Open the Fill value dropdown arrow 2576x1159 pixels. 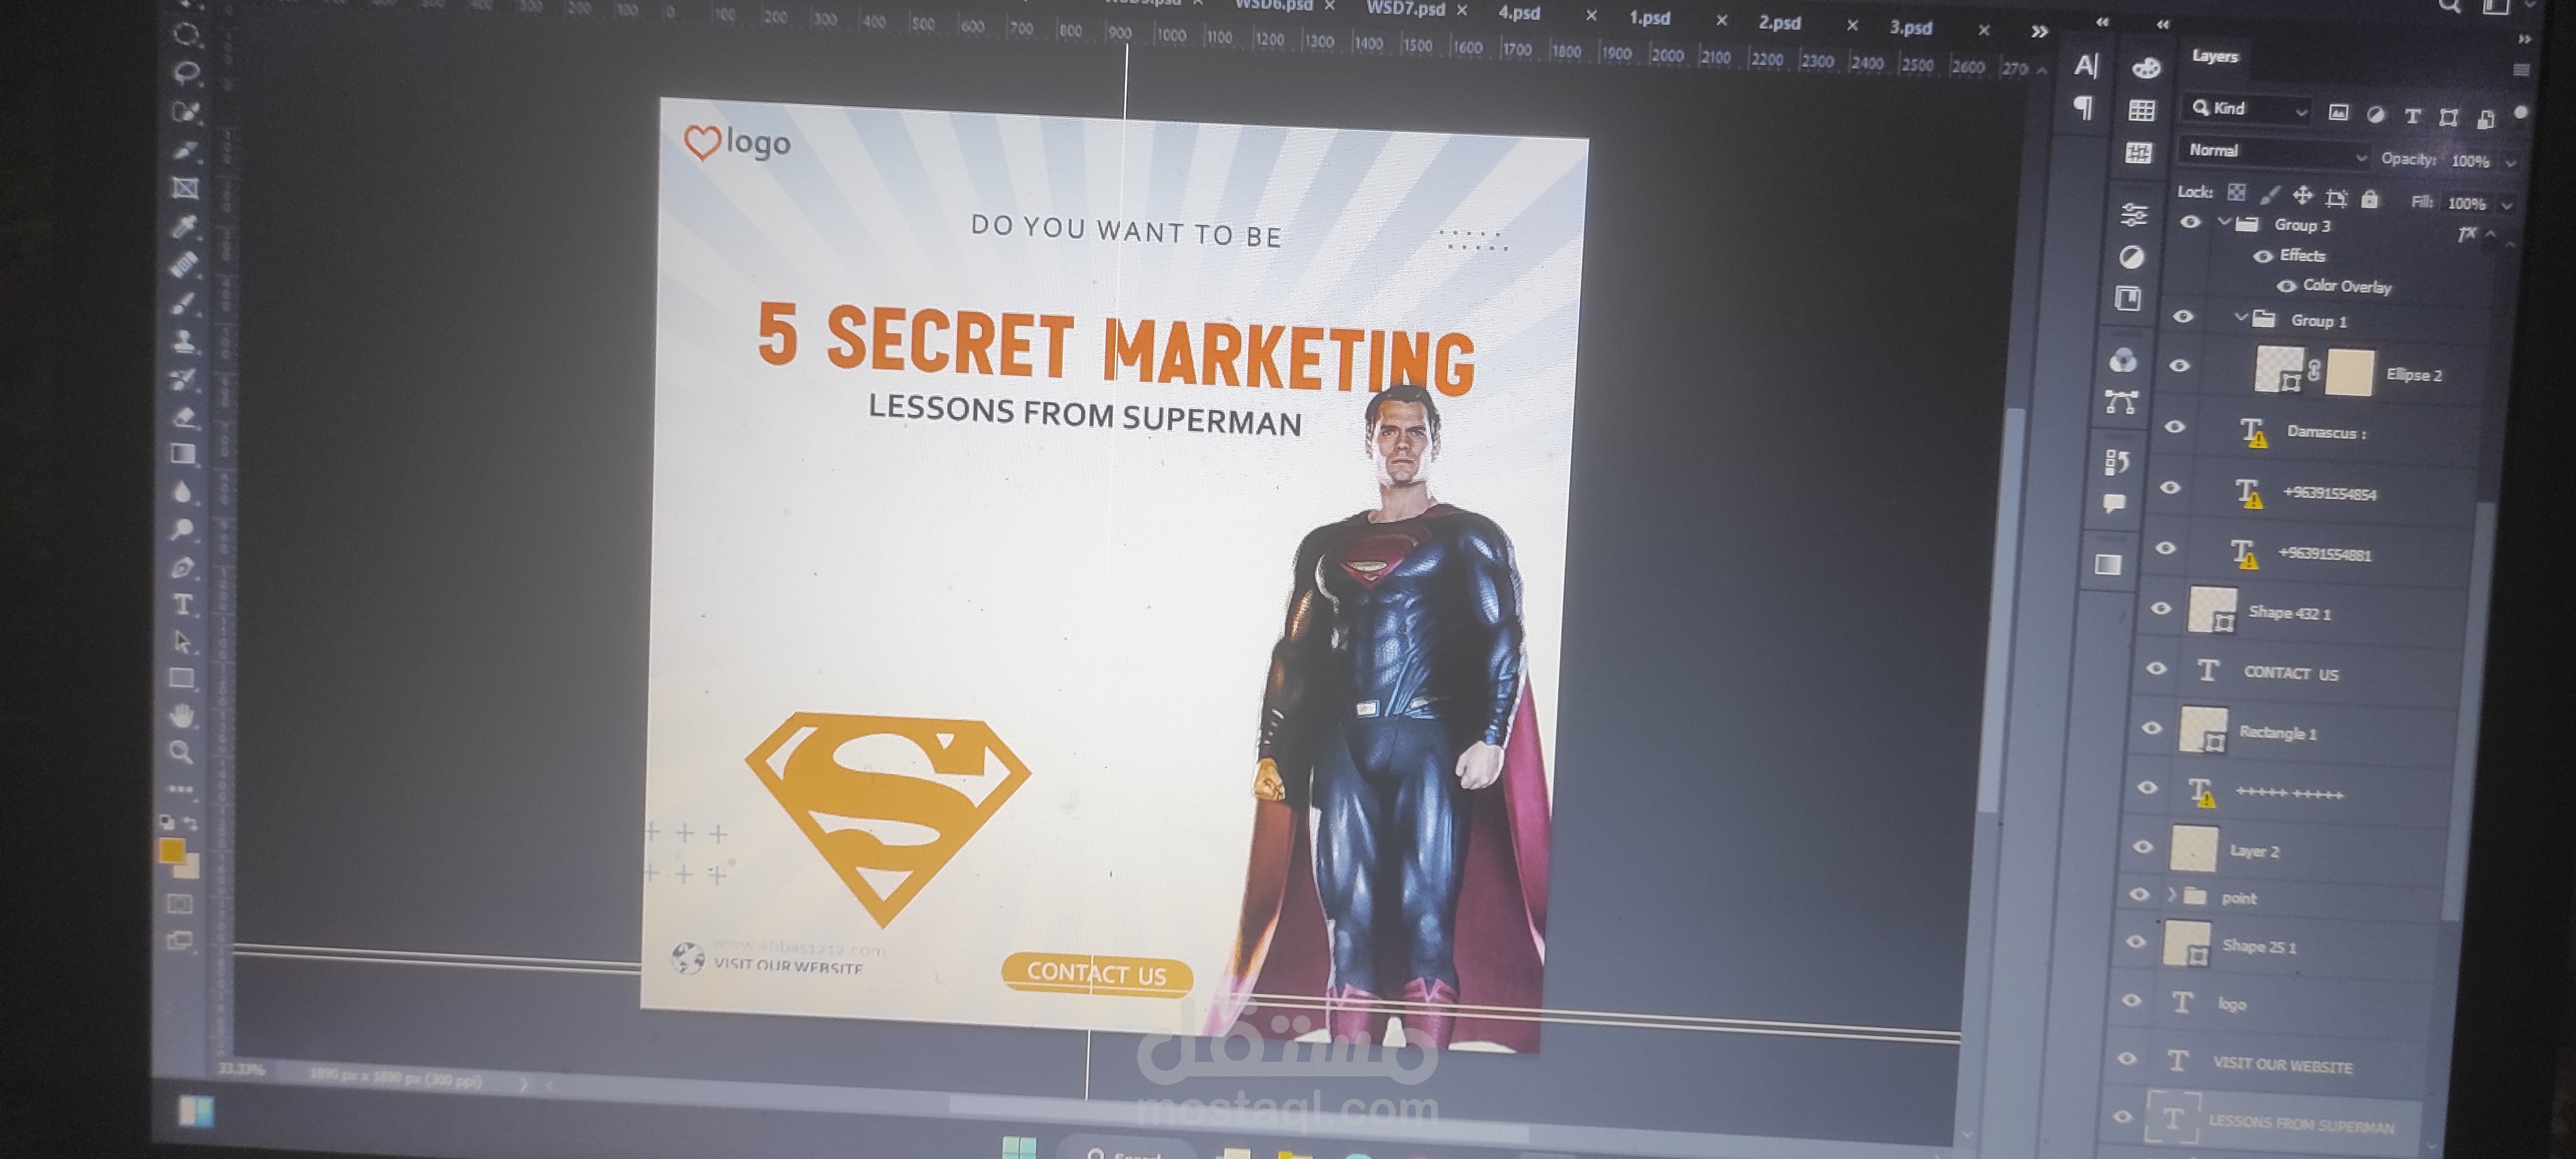click(x=2507, y=205)
